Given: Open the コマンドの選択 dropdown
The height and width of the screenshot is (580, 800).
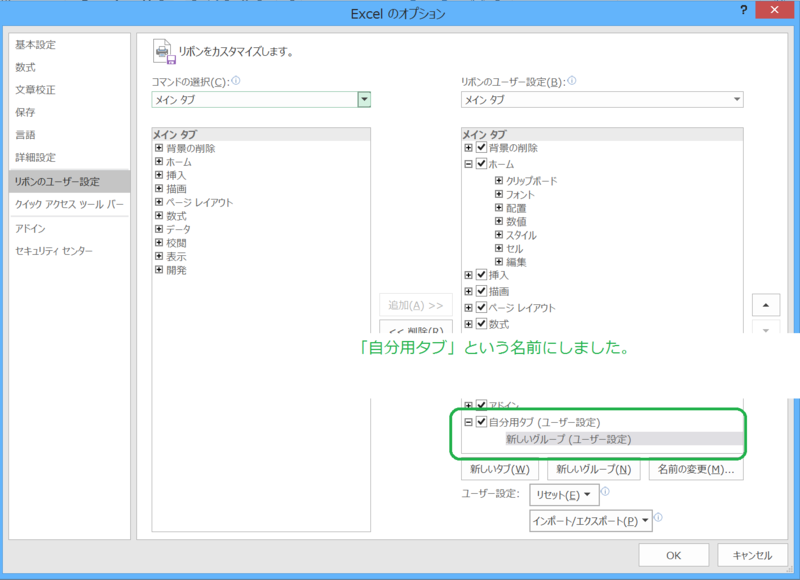Looking at the screenshot, I should click(364, 99).
